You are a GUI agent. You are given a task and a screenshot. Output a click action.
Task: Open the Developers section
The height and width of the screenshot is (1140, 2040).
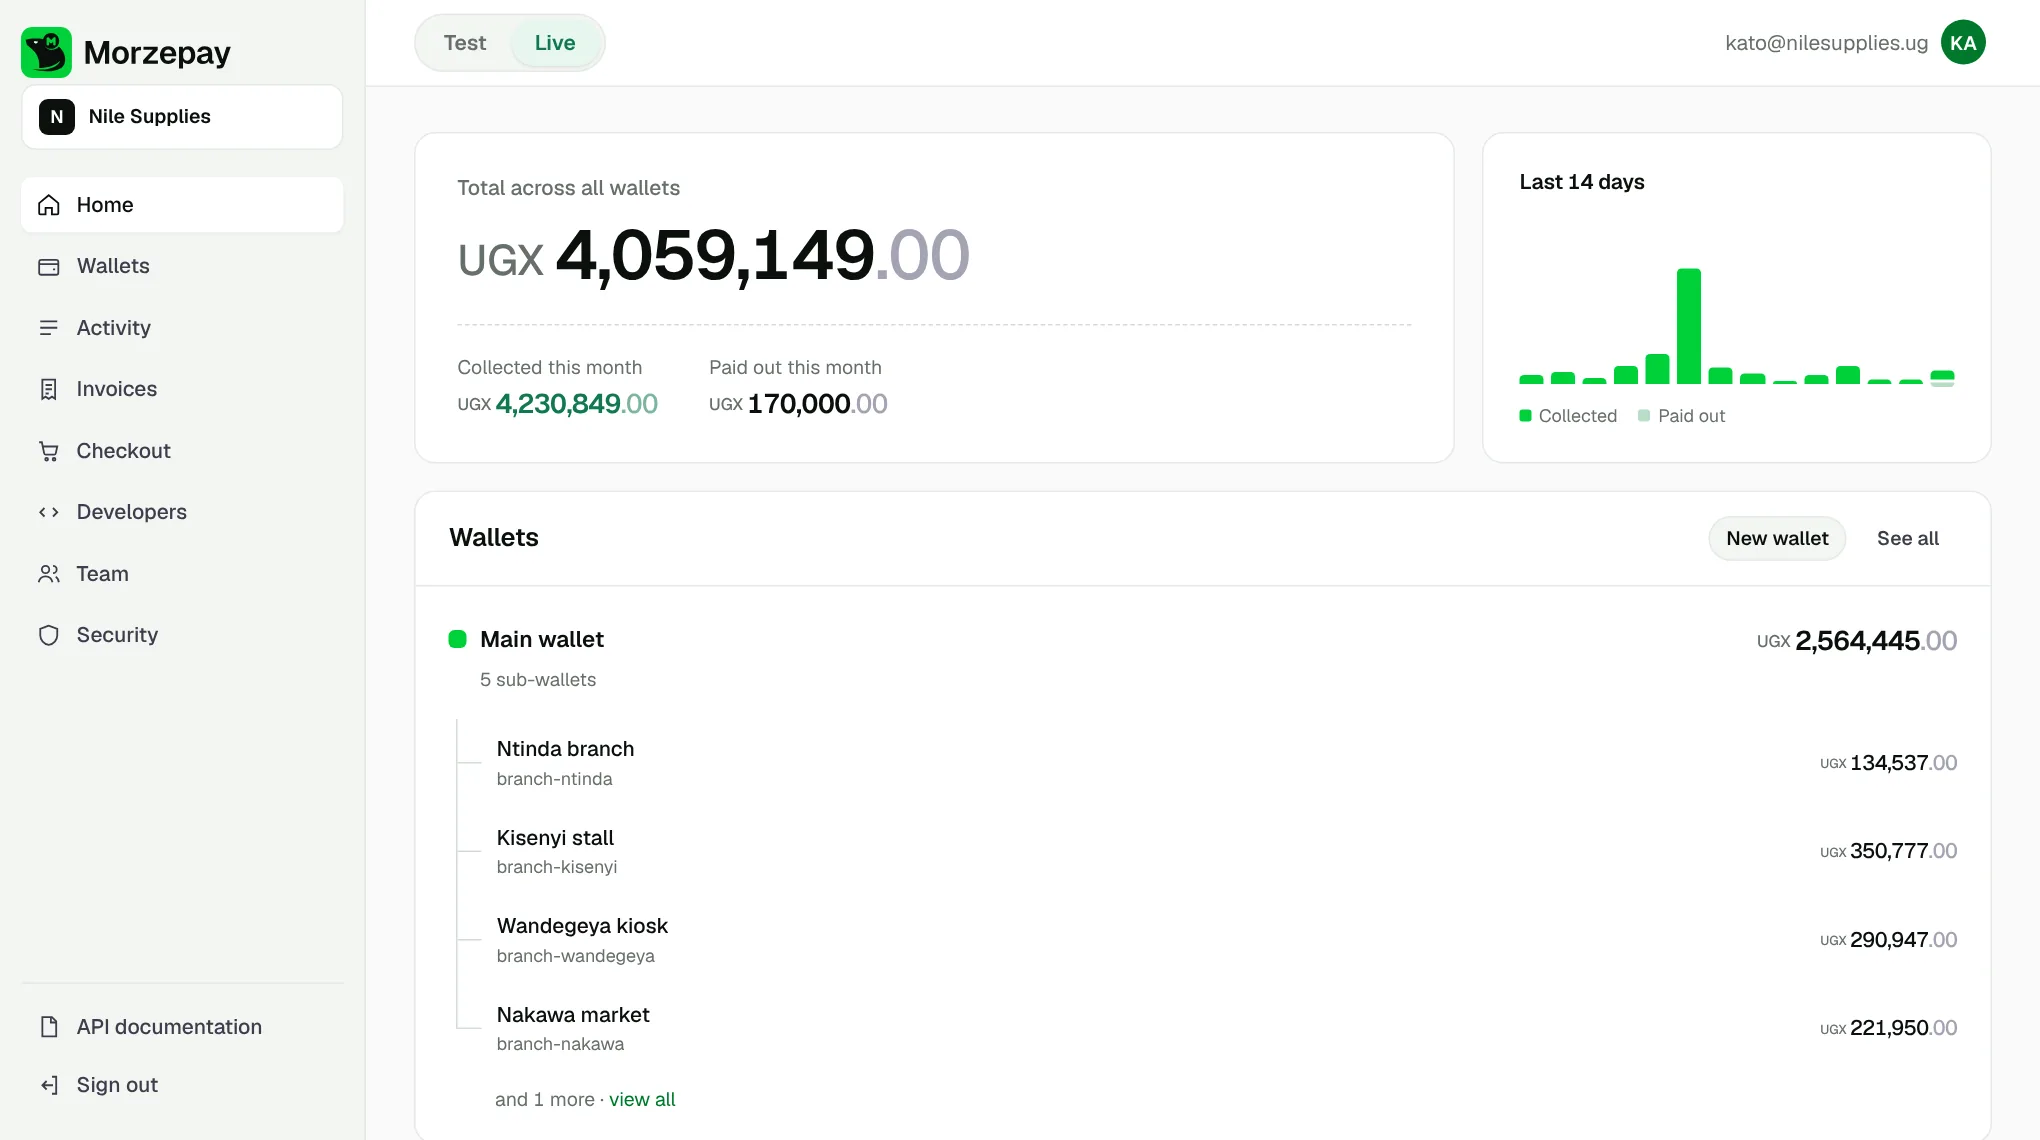click(x=182, y=512)
